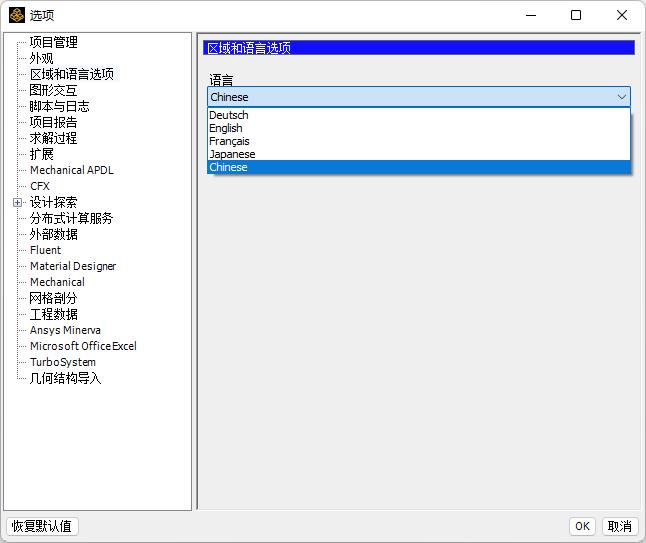The image size is (646, 543).
Task: Maximize the 选项 dialog window
Action: click(576, 15)
